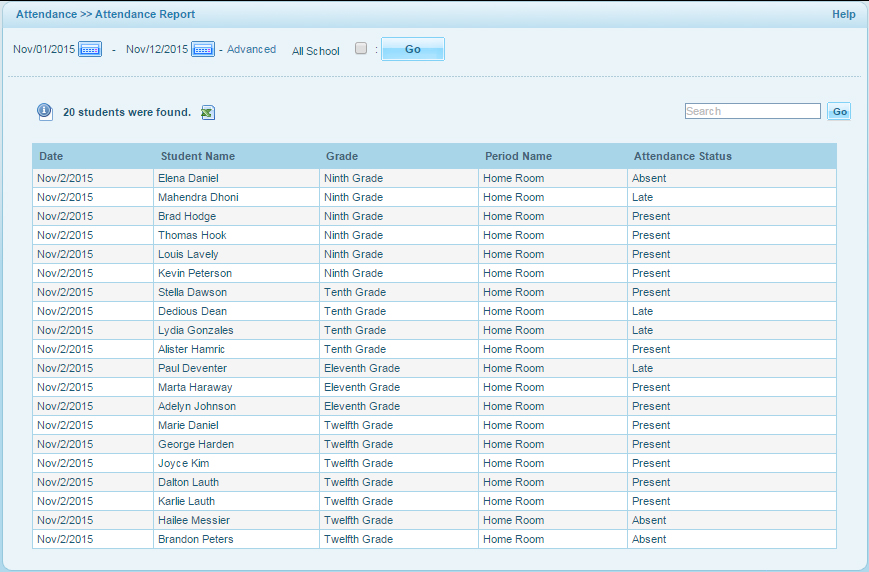Image resolution: width=869 pixels, height=572 pixels.
Task: Open the Help link
Action: 843,15
